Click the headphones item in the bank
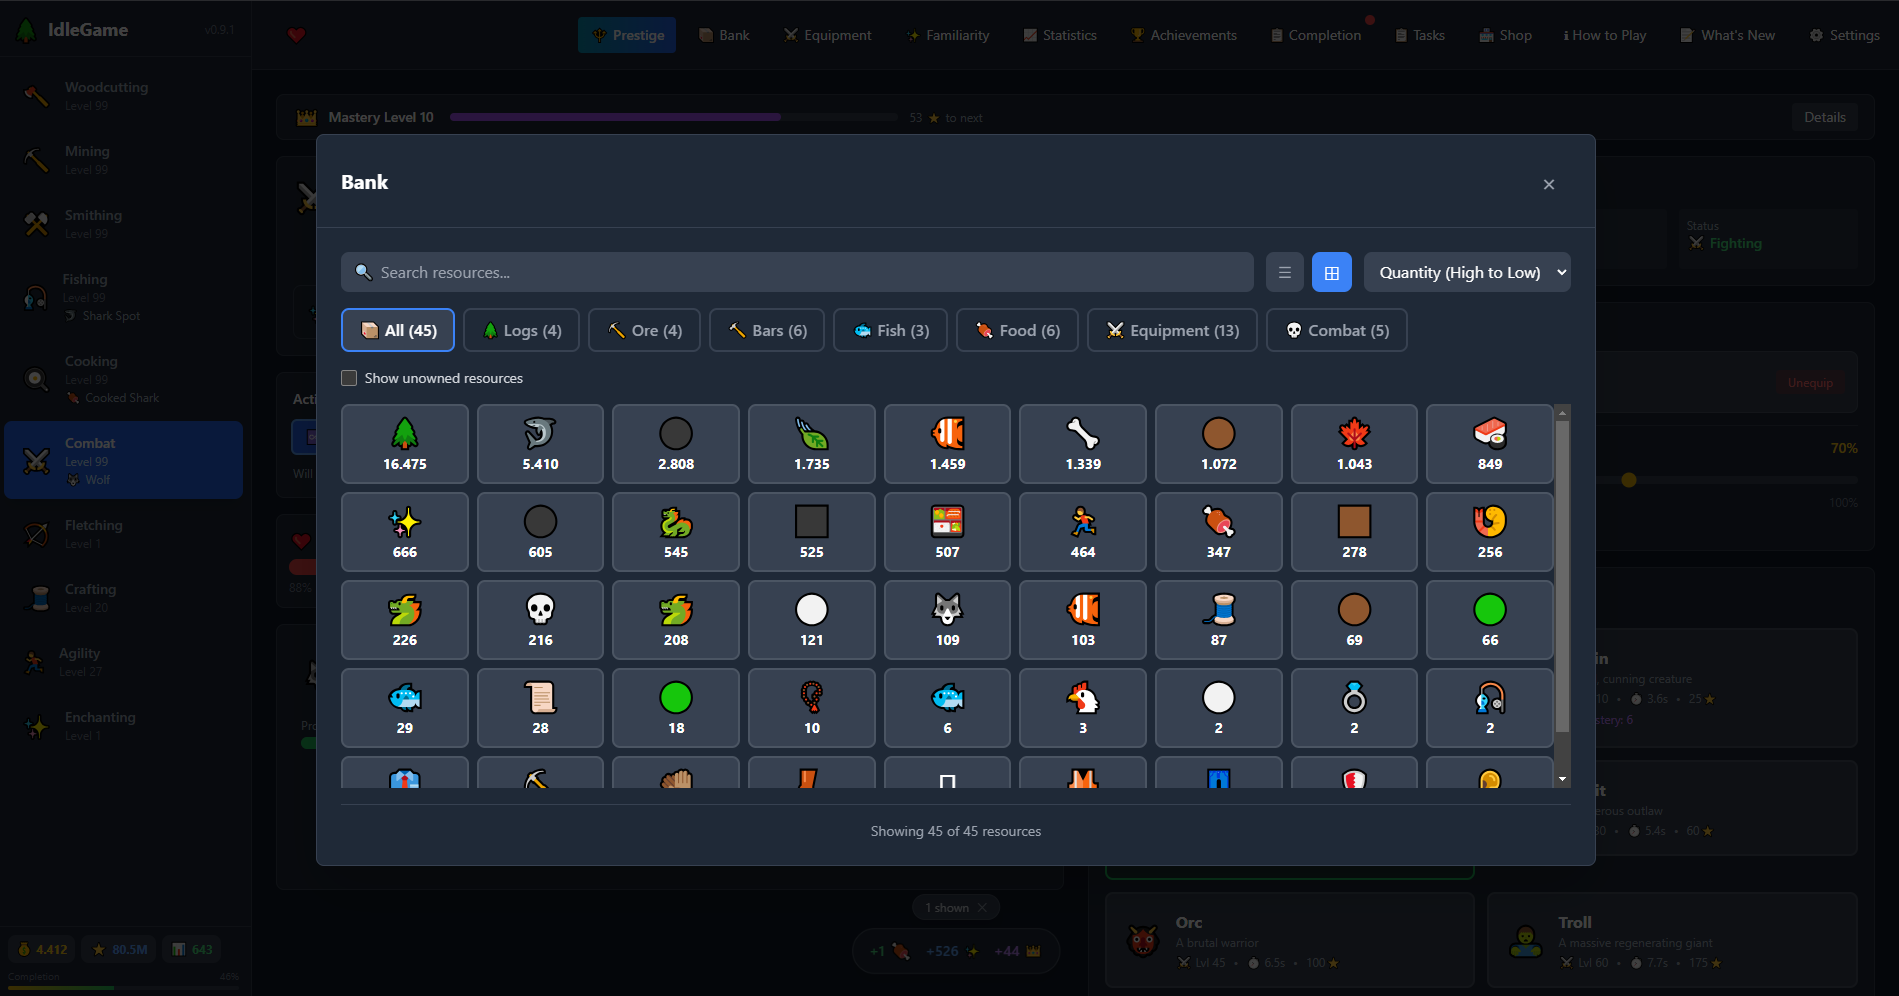This screenshot has width=1899, height=996. pyautogui.click(x=1490, y=708)
